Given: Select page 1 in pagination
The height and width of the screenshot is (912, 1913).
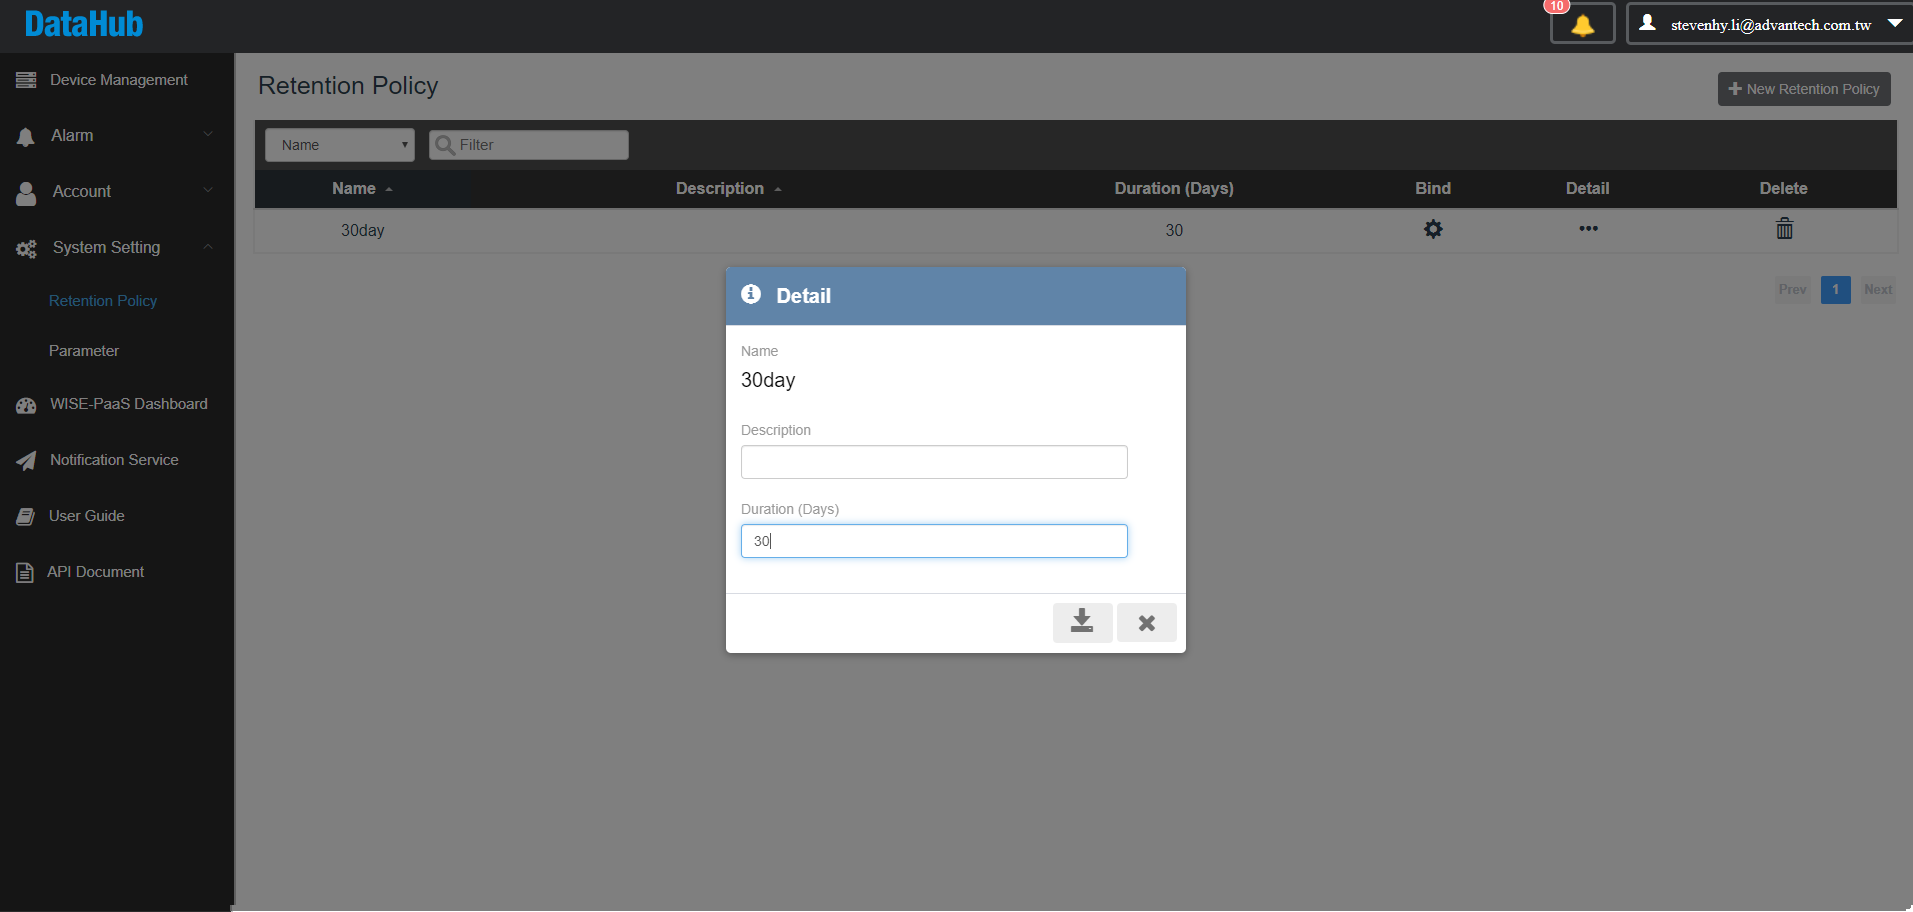Looking at the screenshot, I should (1835, 290).
